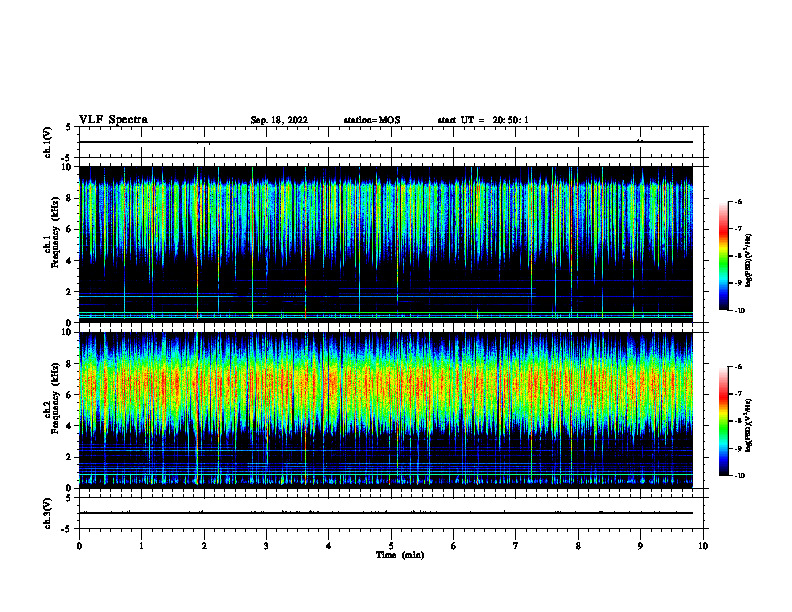792x612 pixels.
Task: Click time axis tick label "5"
Action: click(x=391, y=546)
